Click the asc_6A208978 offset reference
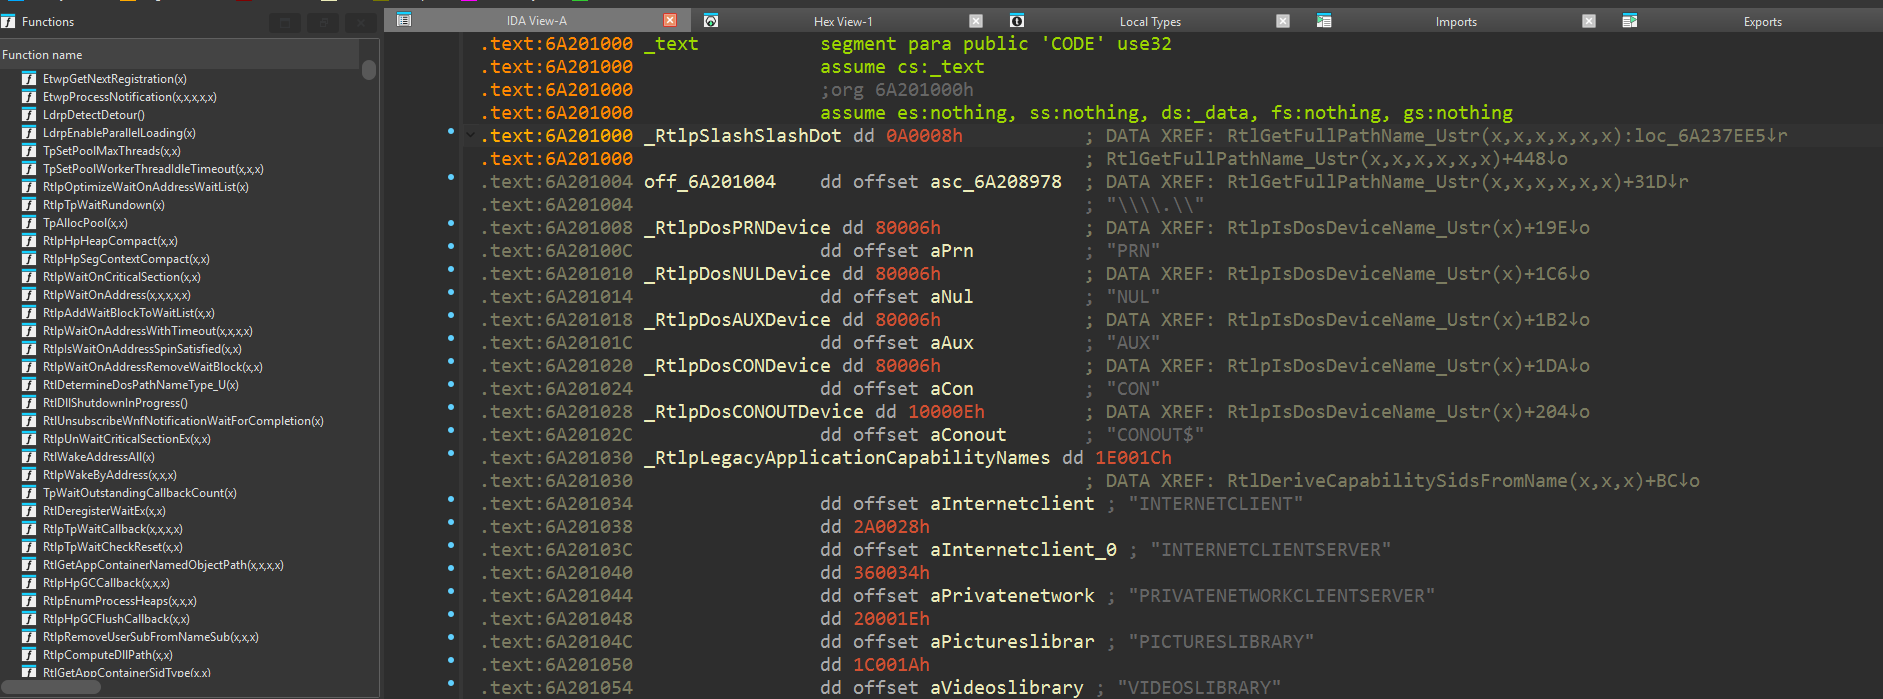 click(996, 182)
